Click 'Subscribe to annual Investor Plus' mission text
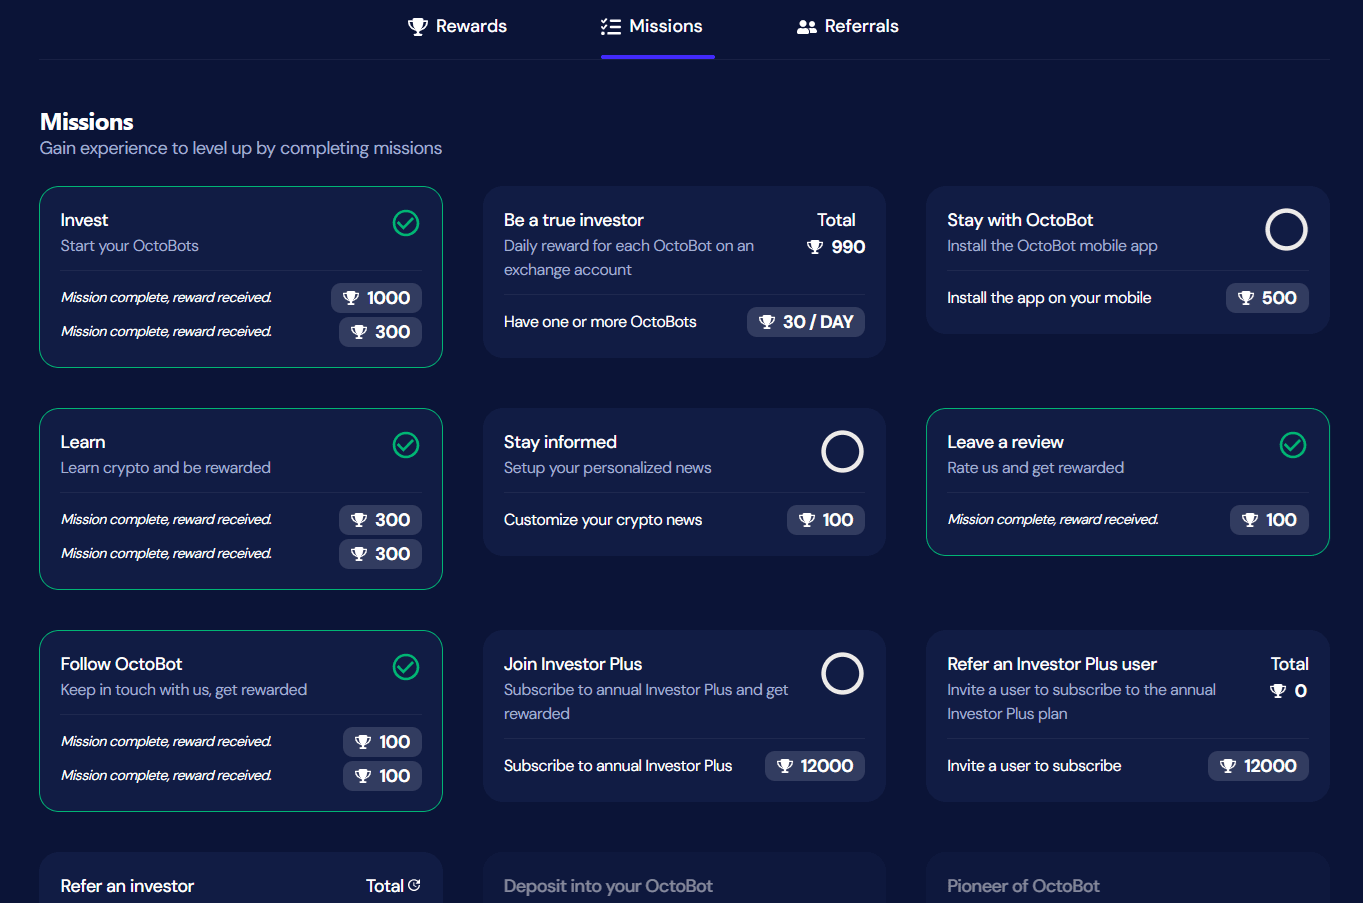Image resolution: width=1363 pixels, height=903 pixels. click(x=618, y=766)
